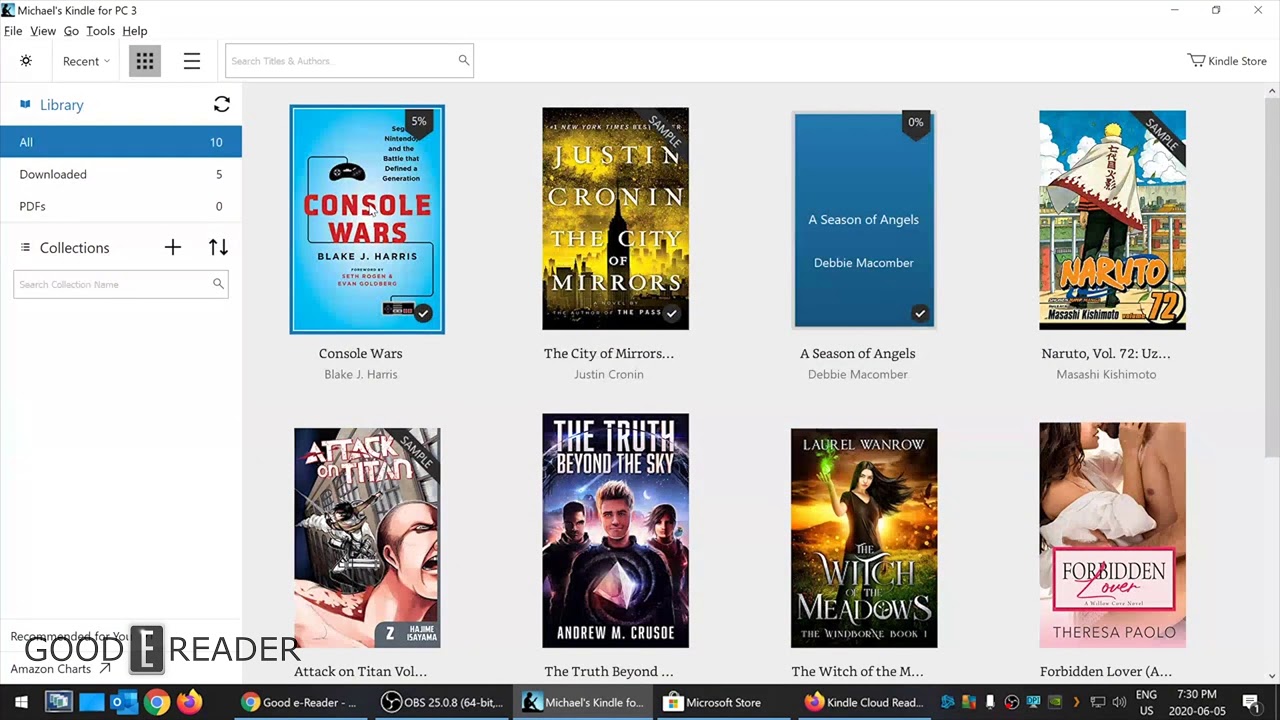Open Outlook from taskbar
1280x720 pixels.
pos(122,702)
